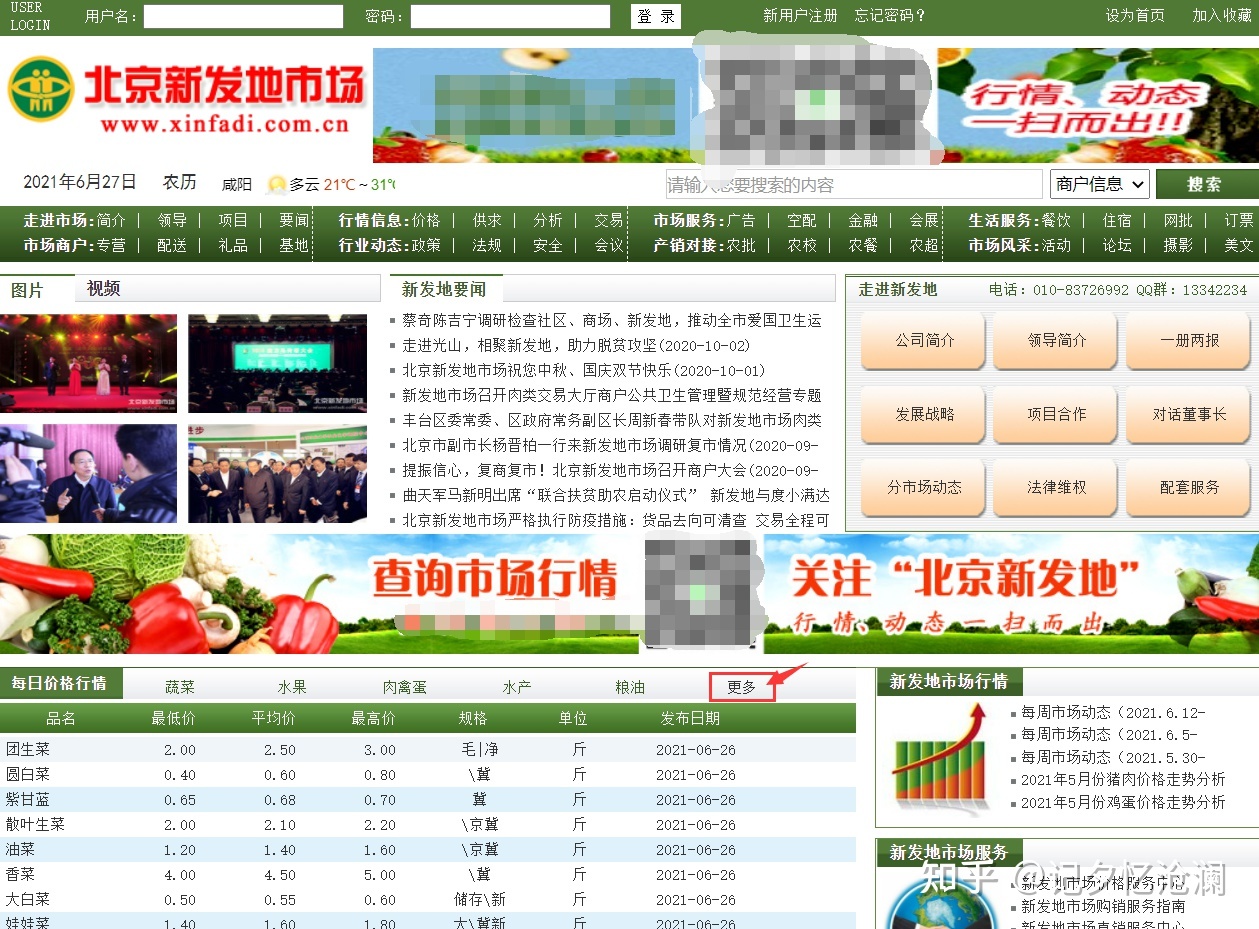Open 论坛 in the 市场风采 menu

click(x=1117, y=245)
